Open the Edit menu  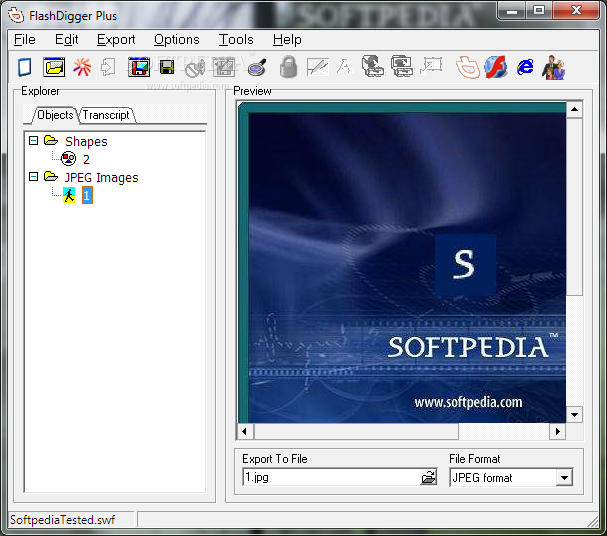pyautogui.click(x=67, y=39)
